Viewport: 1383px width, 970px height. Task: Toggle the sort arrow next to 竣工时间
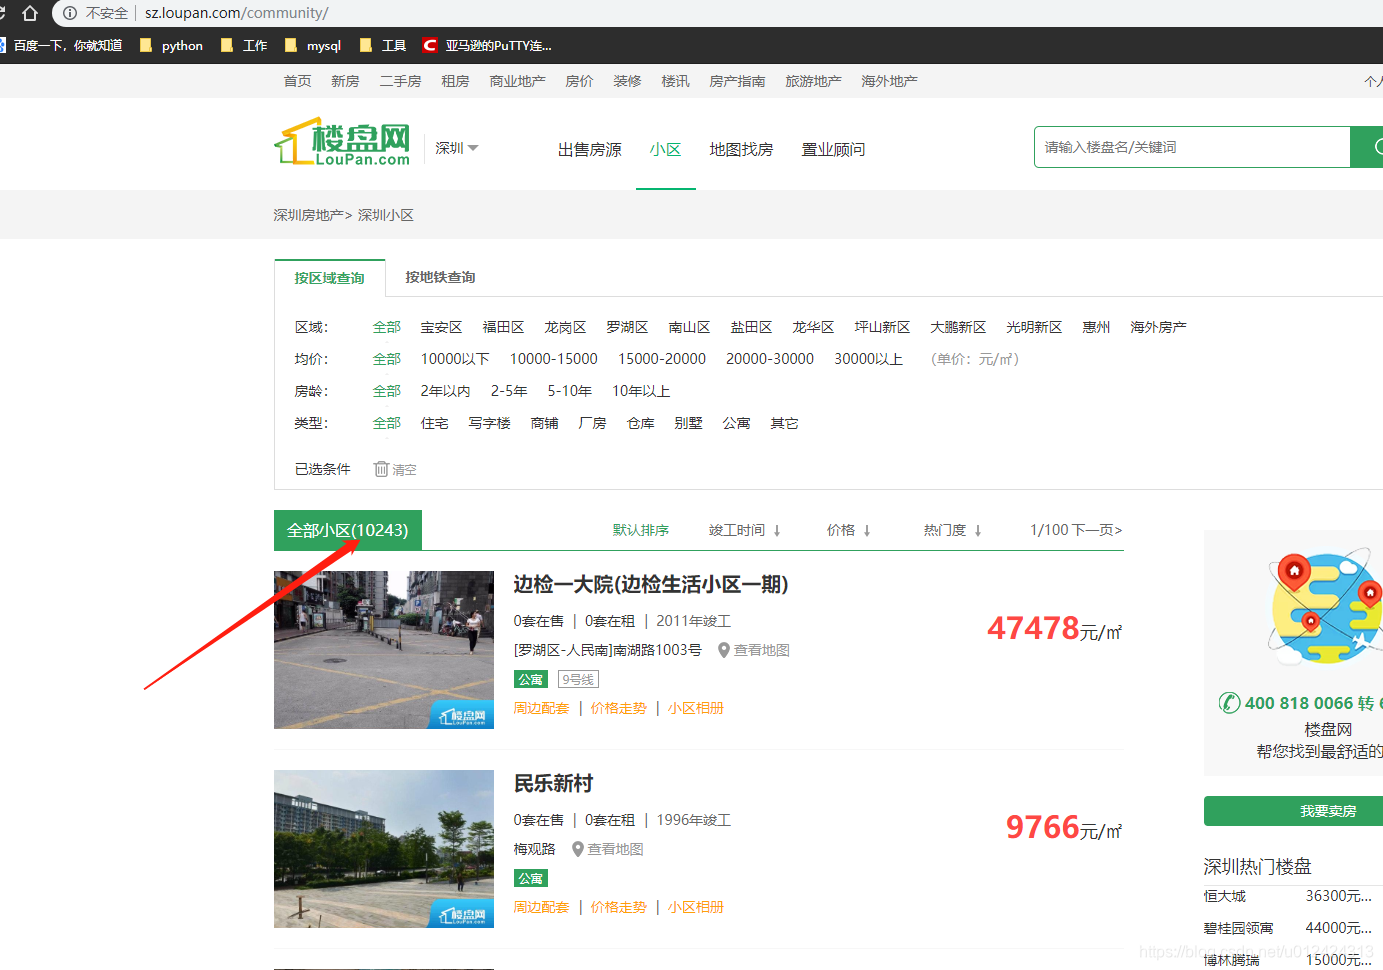775,530
